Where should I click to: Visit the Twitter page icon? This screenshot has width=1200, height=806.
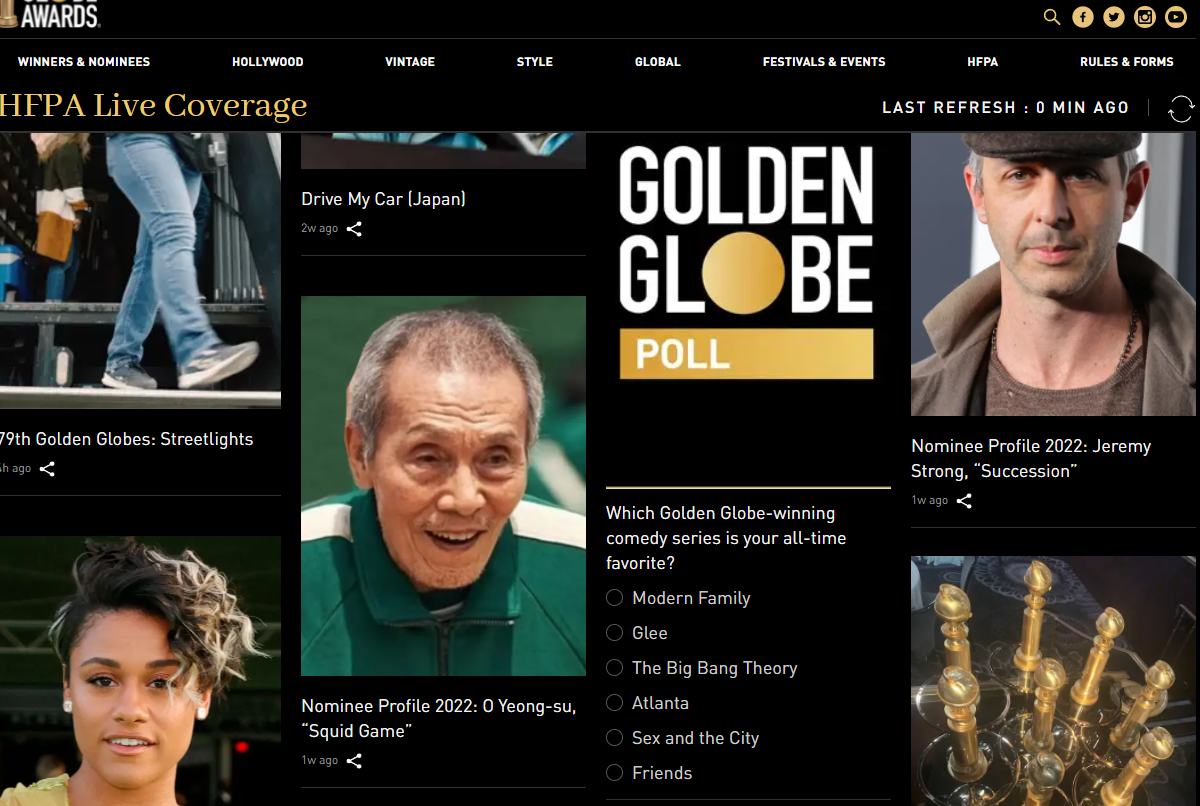coord(1114,17)
